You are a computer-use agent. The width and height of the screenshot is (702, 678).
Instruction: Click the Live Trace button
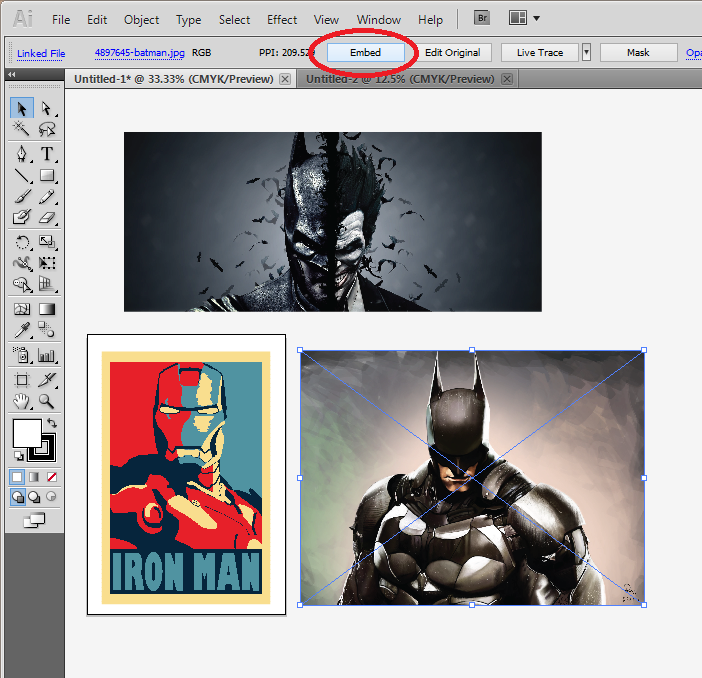coord(540,52)
